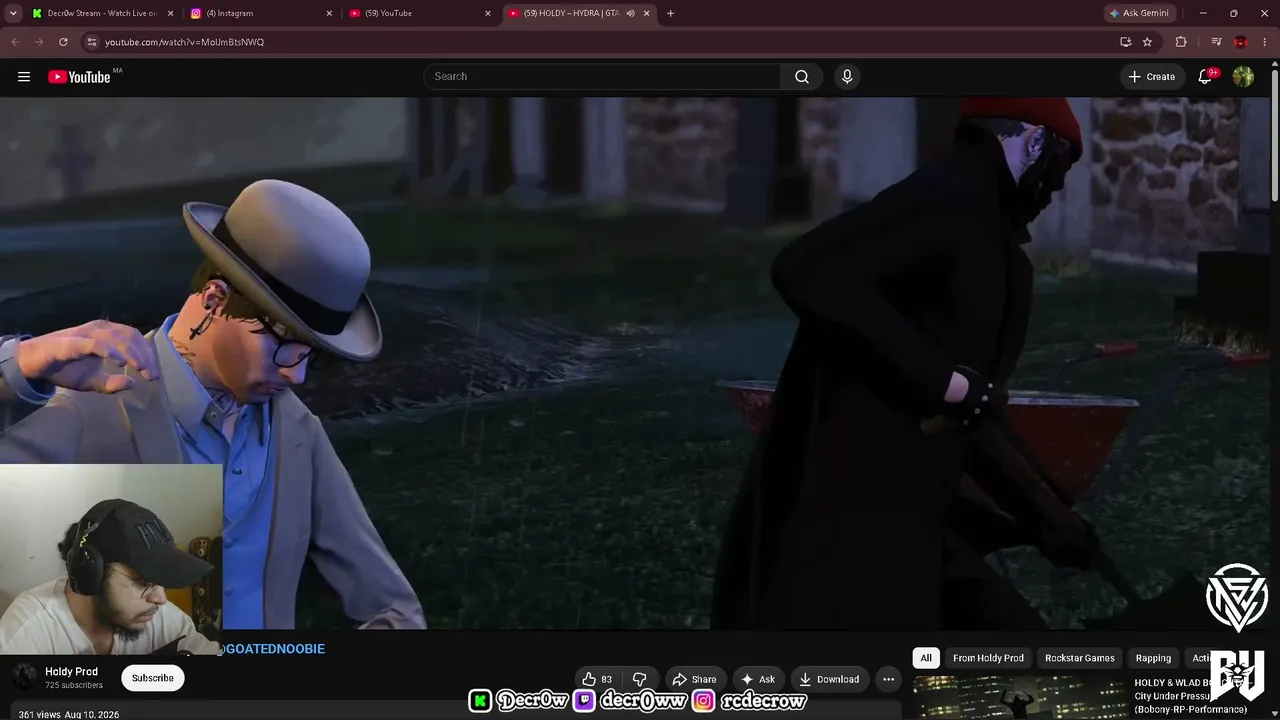Open the Holdy Prod channel avatar

pos(25,677)
